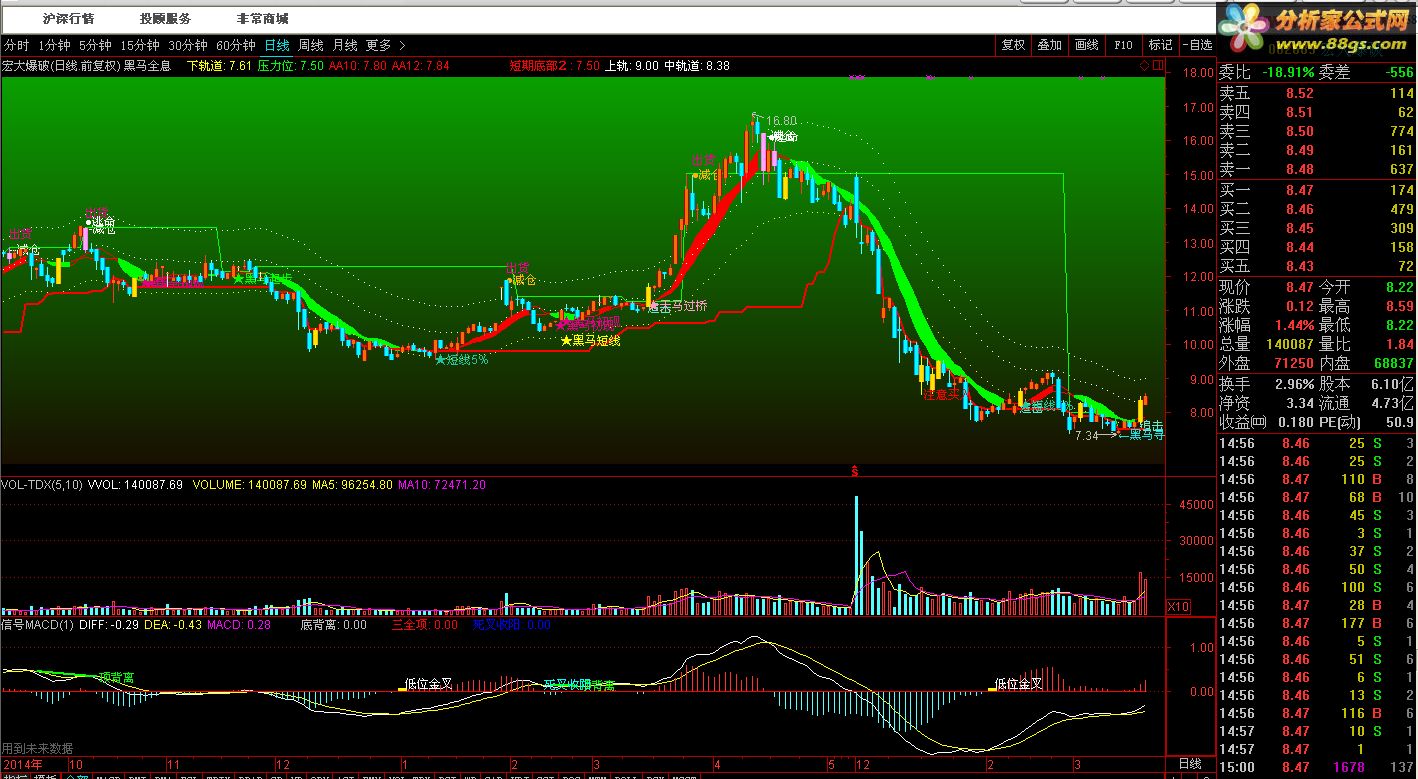Select the top 日线 daily tab
Image resolution: width=1418 pixels, height=779 pixels.
[277, 45]
